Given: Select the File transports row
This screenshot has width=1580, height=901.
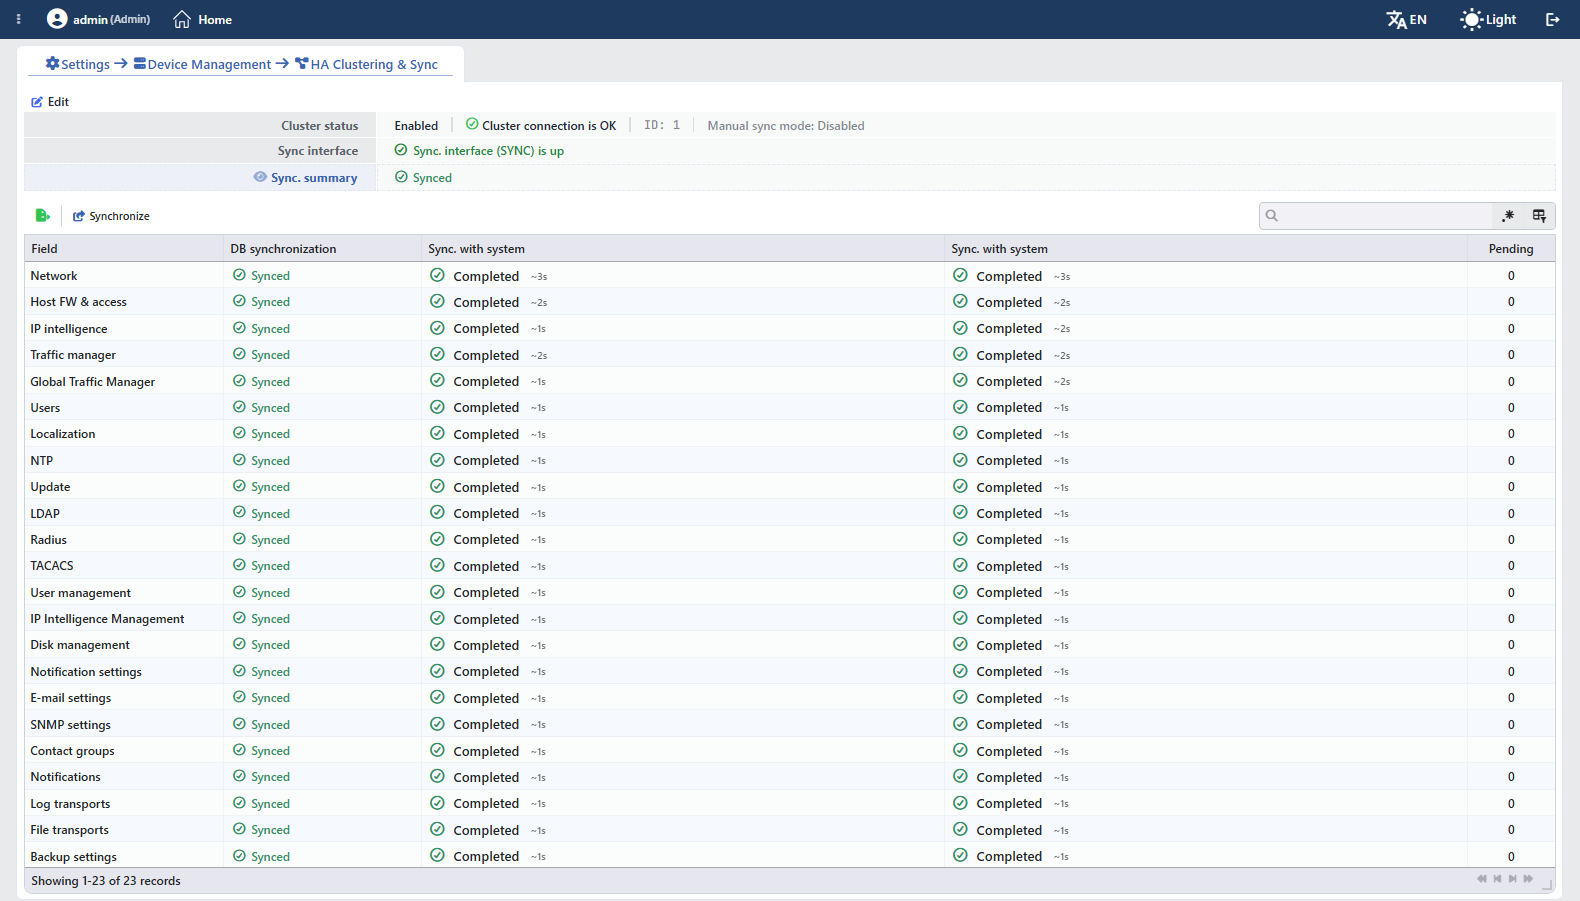Looking at the screenshot, I should point(790,830).
